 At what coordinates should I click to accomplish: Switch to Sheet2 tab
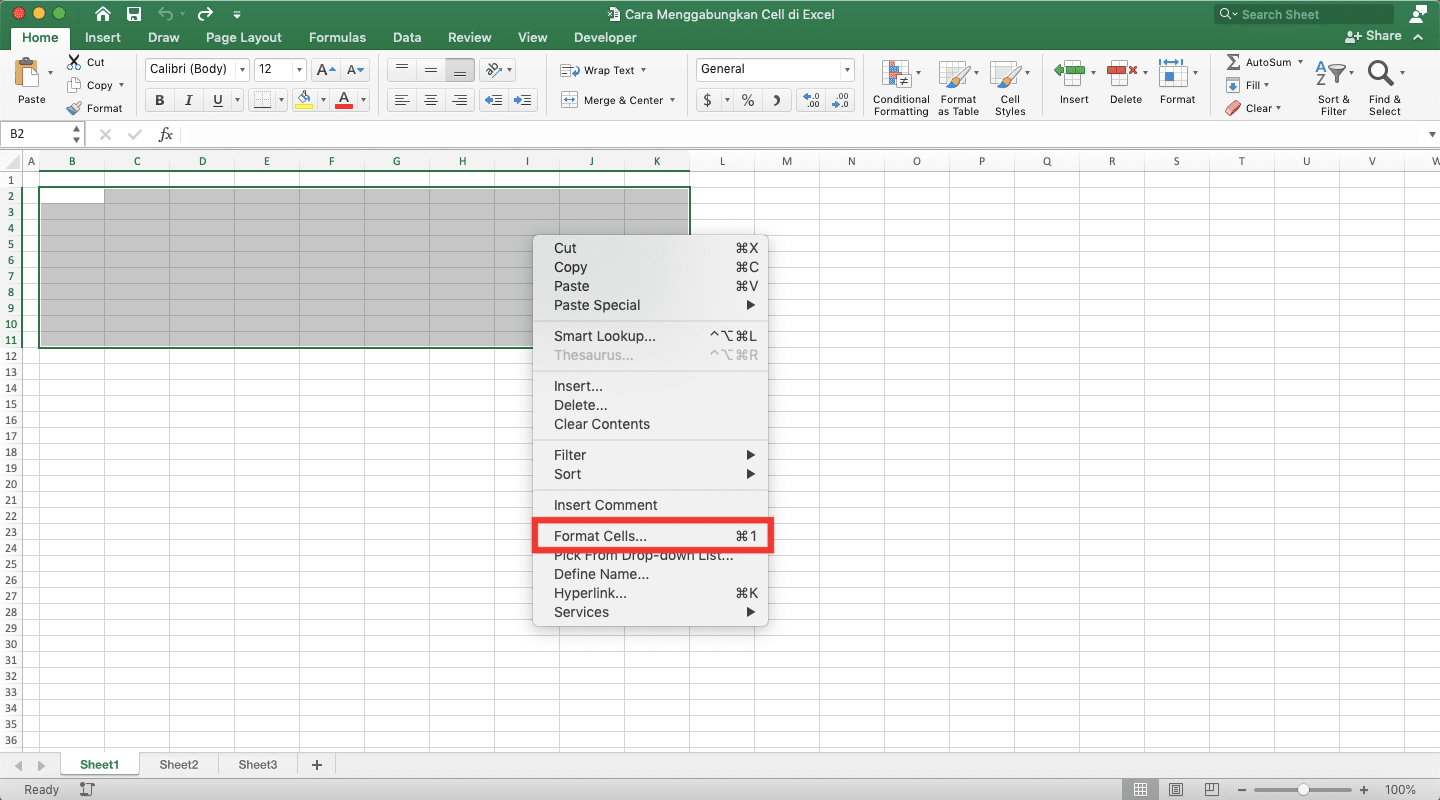[179, 764]
